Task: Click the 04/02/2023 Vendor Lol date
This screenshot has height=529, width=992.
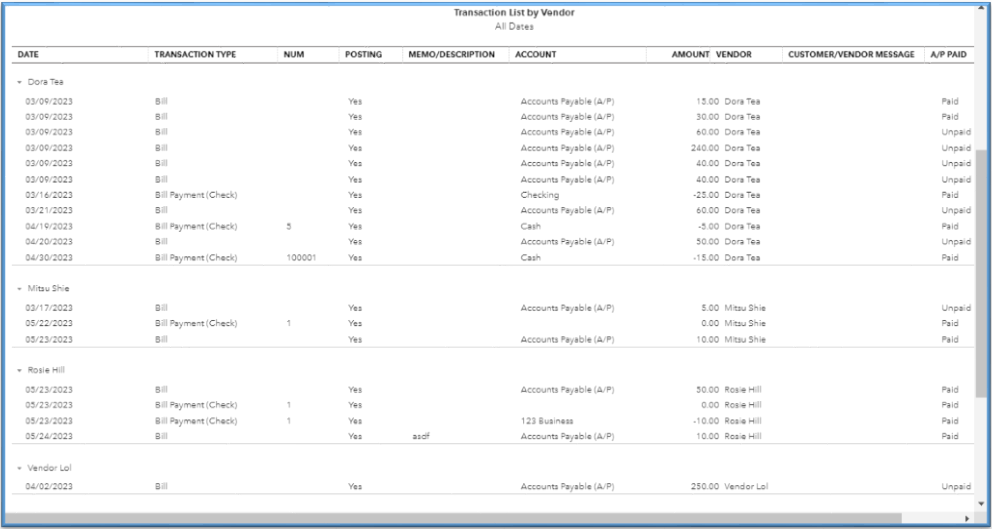Action: [49, 487]
